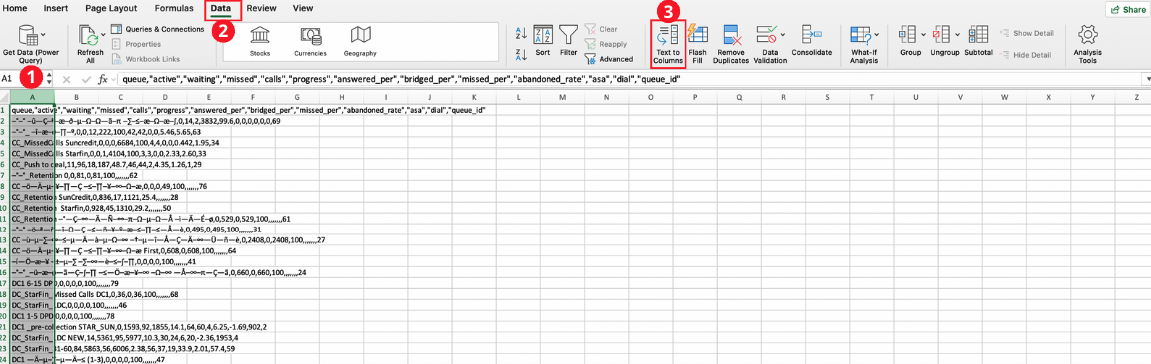1151x364 pixels.
Task: Open Workbook Links
Action: click(x=145, y=59)
